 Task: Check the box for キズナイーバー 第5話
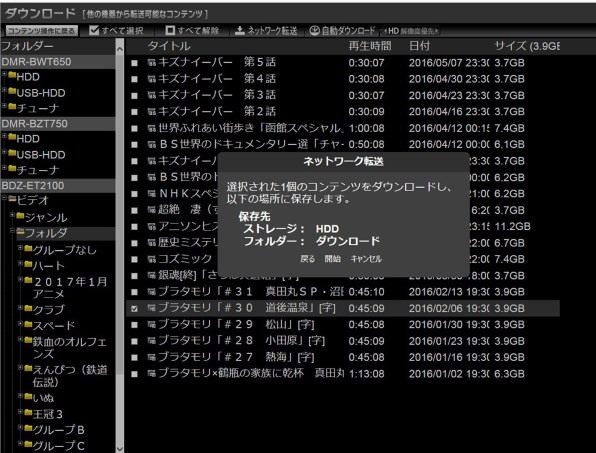pos(134,63)
